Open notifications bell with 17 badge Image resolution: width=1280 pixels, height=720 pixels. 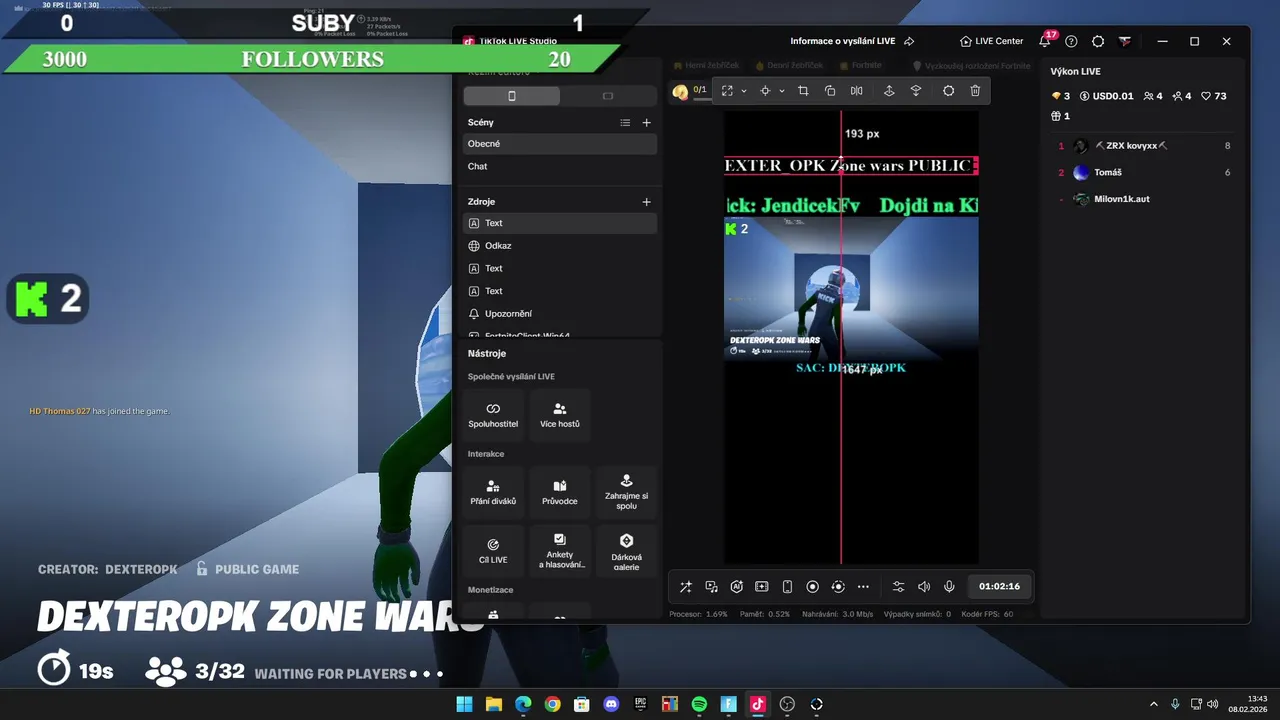[x=1045, y=41]
